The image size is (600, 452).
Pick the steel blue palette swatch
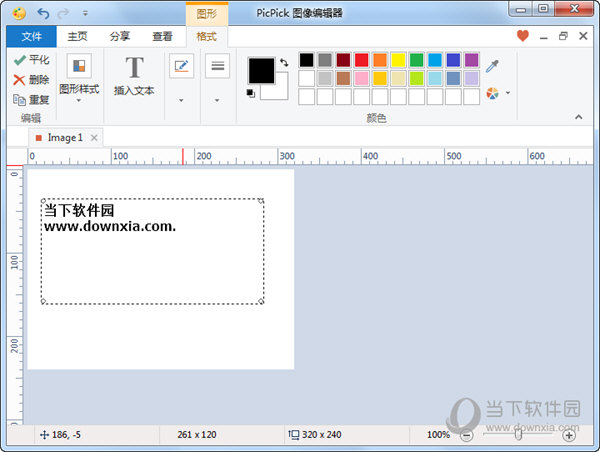click(453, 78)
